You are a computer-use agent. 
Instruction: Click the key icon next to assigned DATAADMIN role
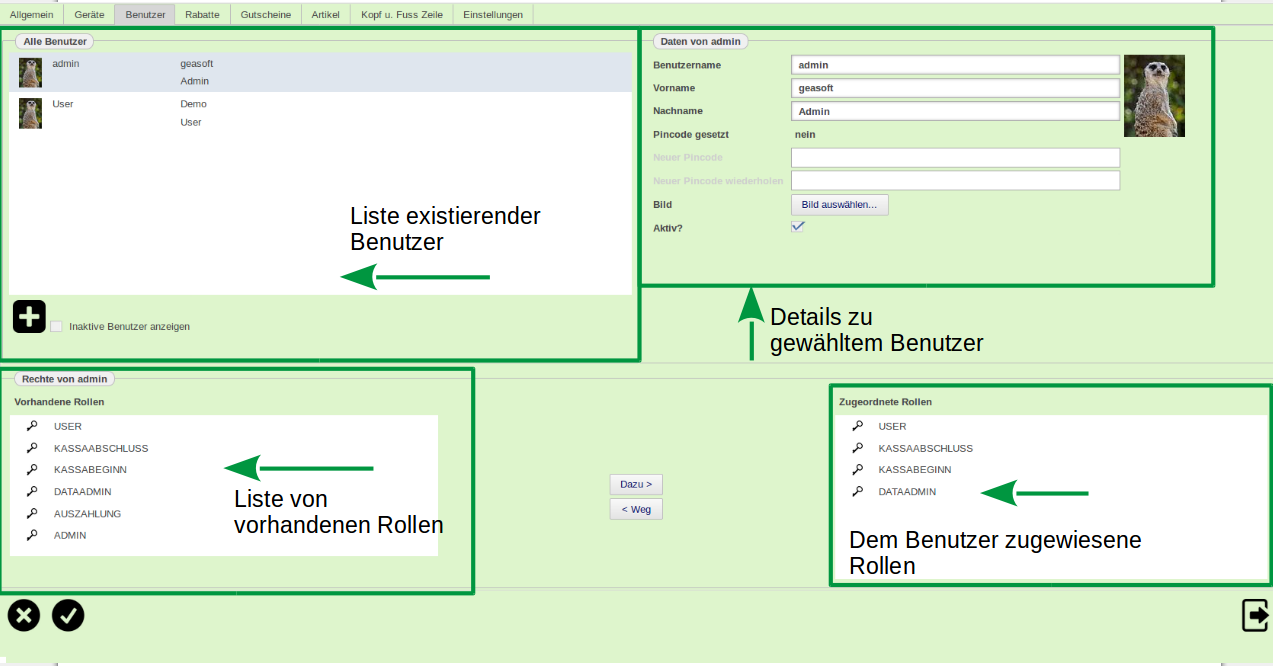point(857,491)
